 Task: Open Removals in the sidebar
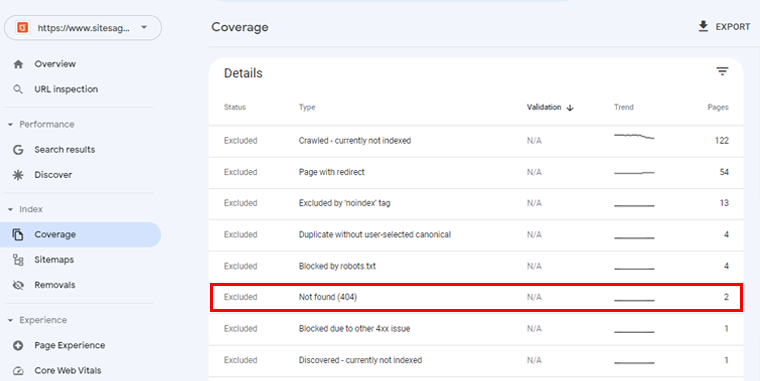[54, 285]
